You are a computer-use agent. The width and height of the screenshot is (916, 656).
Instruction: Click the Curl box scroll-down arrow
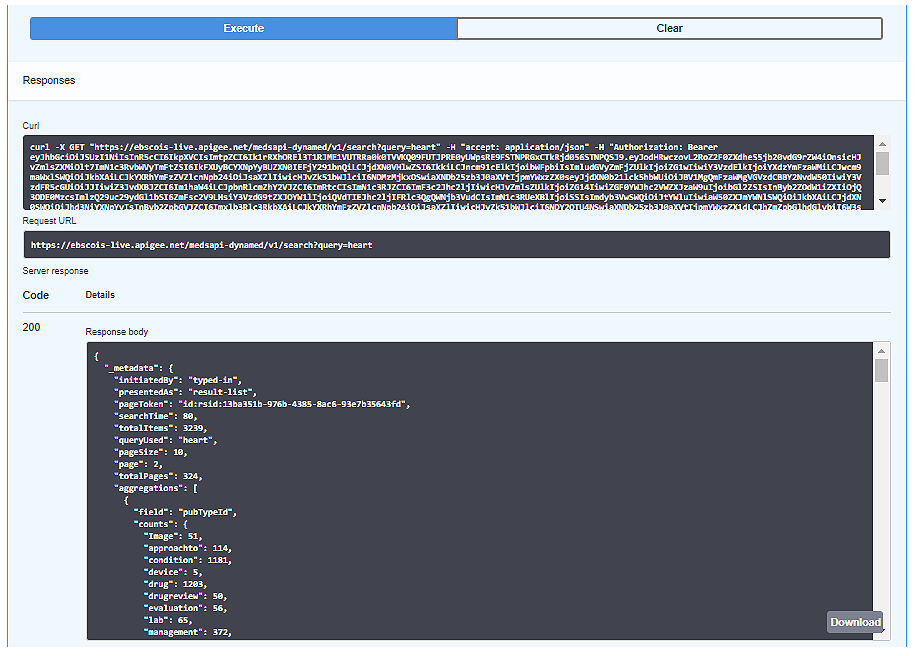(882, 201)
